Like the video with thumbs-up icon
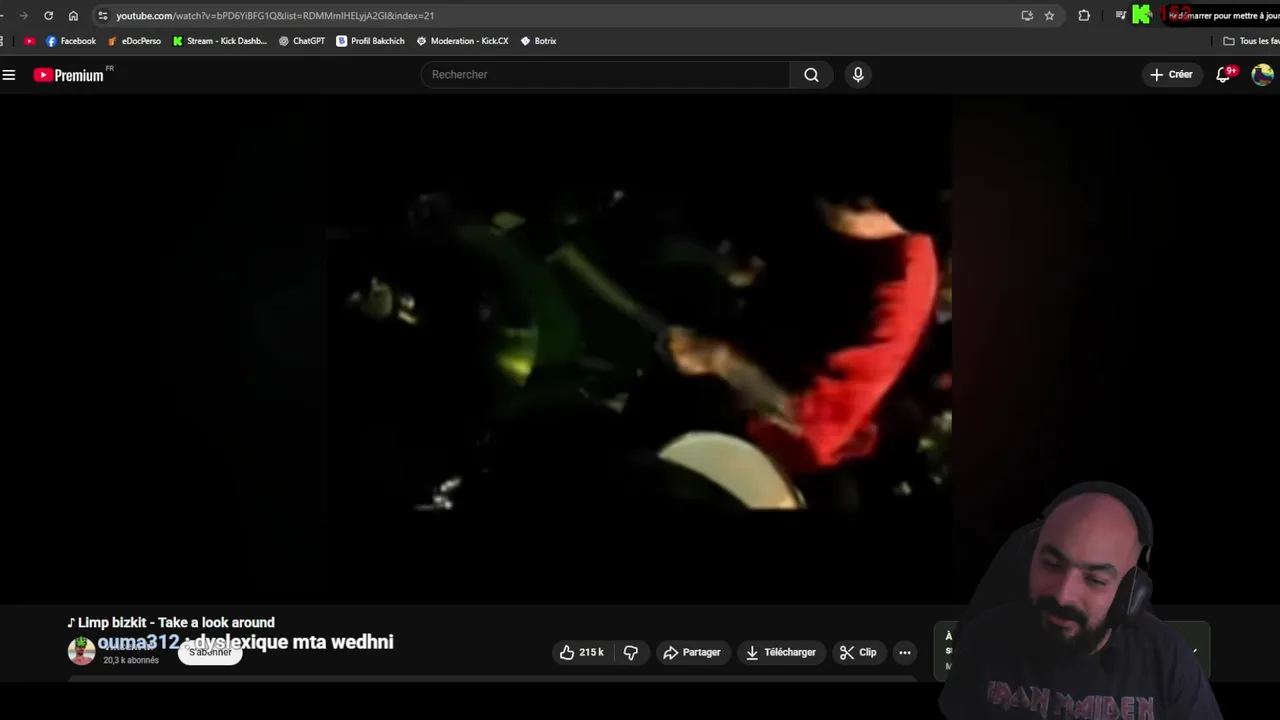The height and width of the screenshot is (720, 1280). click(x=582, y=652)
